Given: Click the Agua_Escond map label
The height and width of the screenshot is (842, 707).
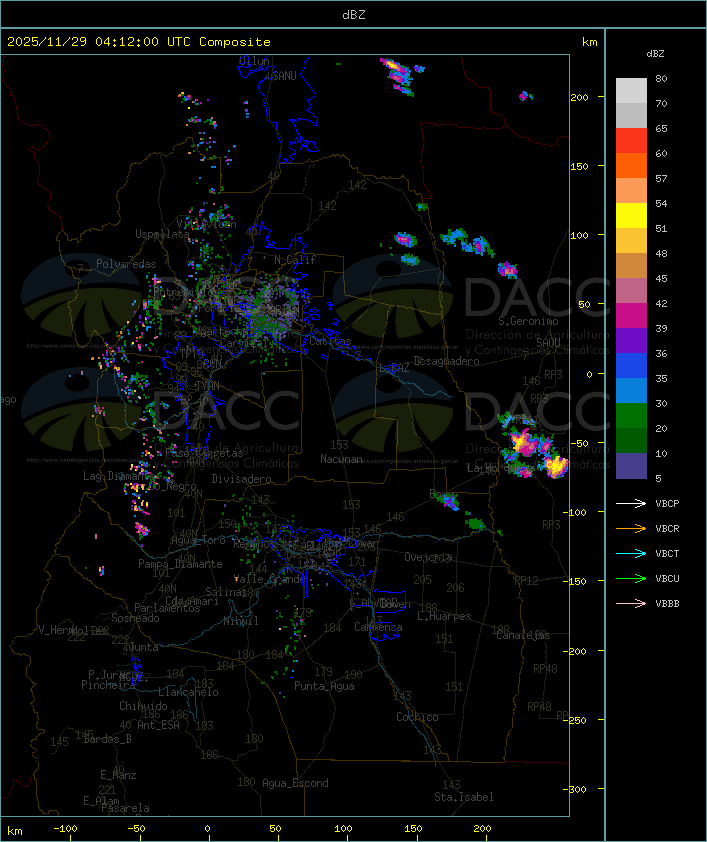Looking at the screenshot, I should click(295, 783).
